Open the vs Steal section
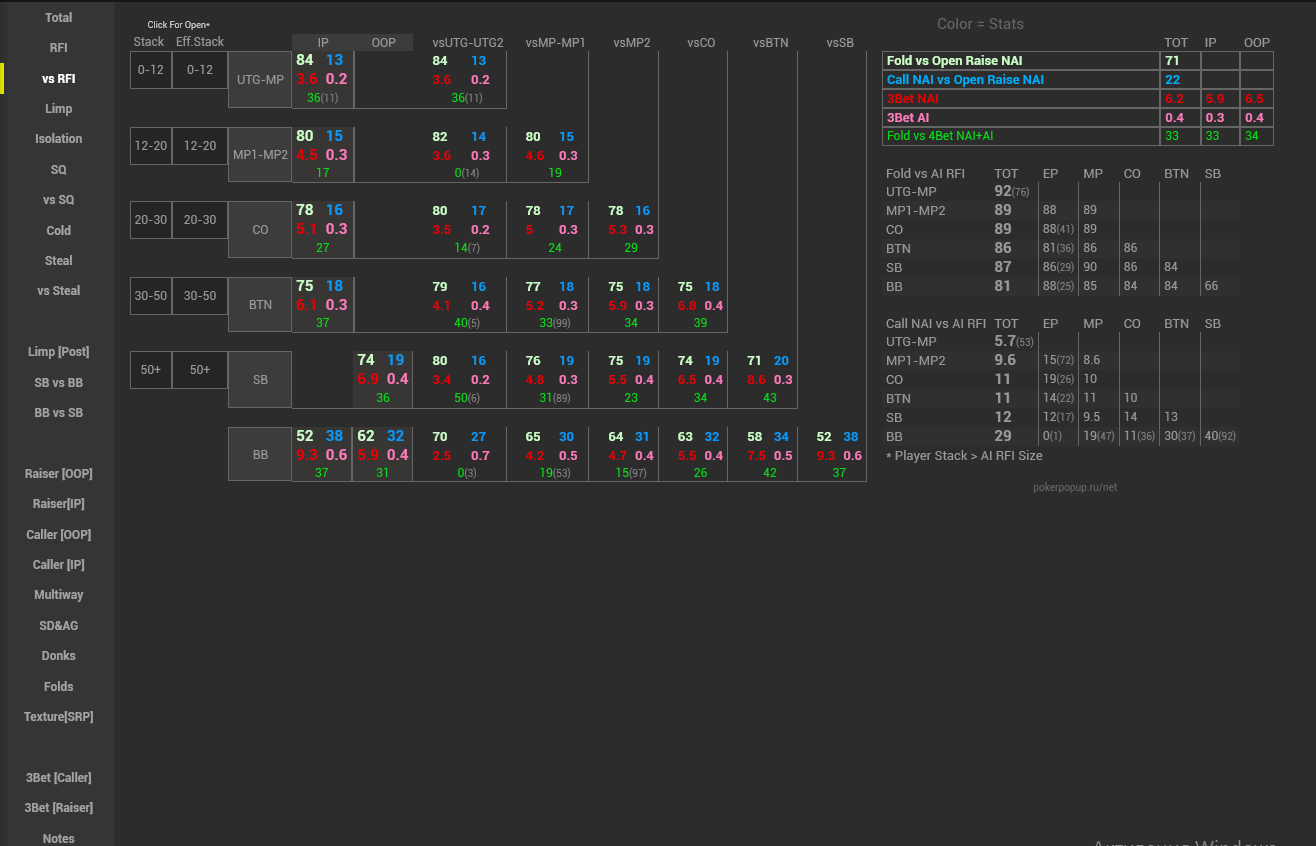The width and height of the screenshot is (1316, 846). point(58,291)
